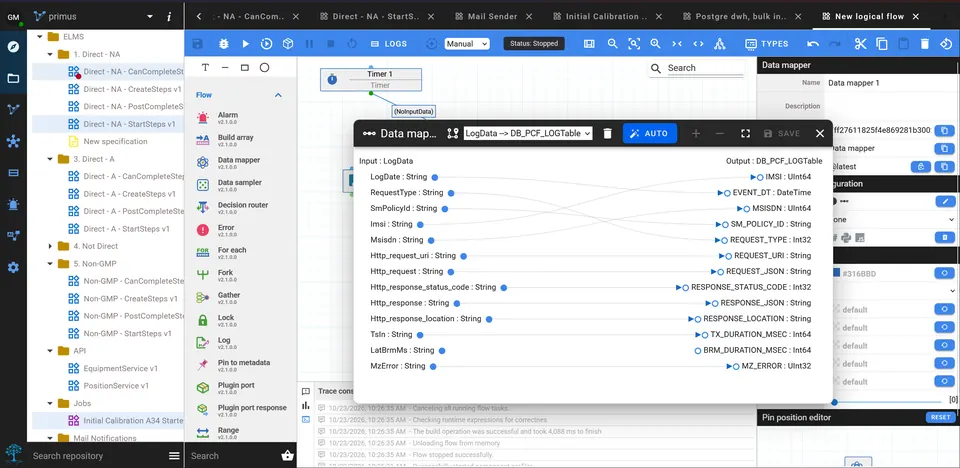Open the LogData --> DB_PCF_LOGTable dropdown
The height and width of the screenshot is (468, 960).
[528, 134]
